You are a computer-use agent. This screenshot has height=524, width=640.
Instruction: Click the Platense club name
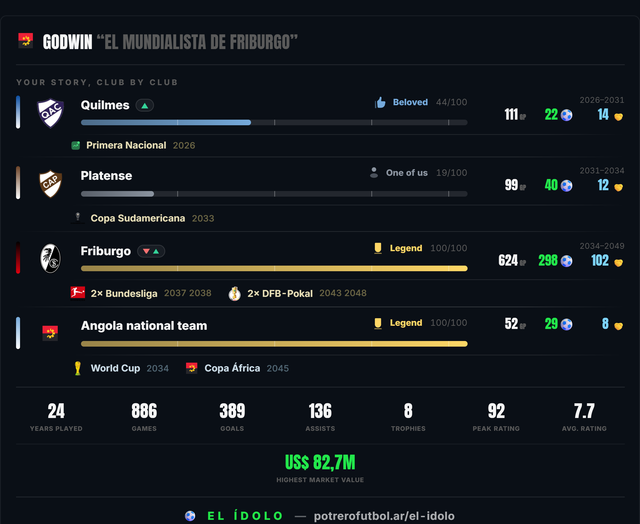pyautogui.click(x=106, y=176)
